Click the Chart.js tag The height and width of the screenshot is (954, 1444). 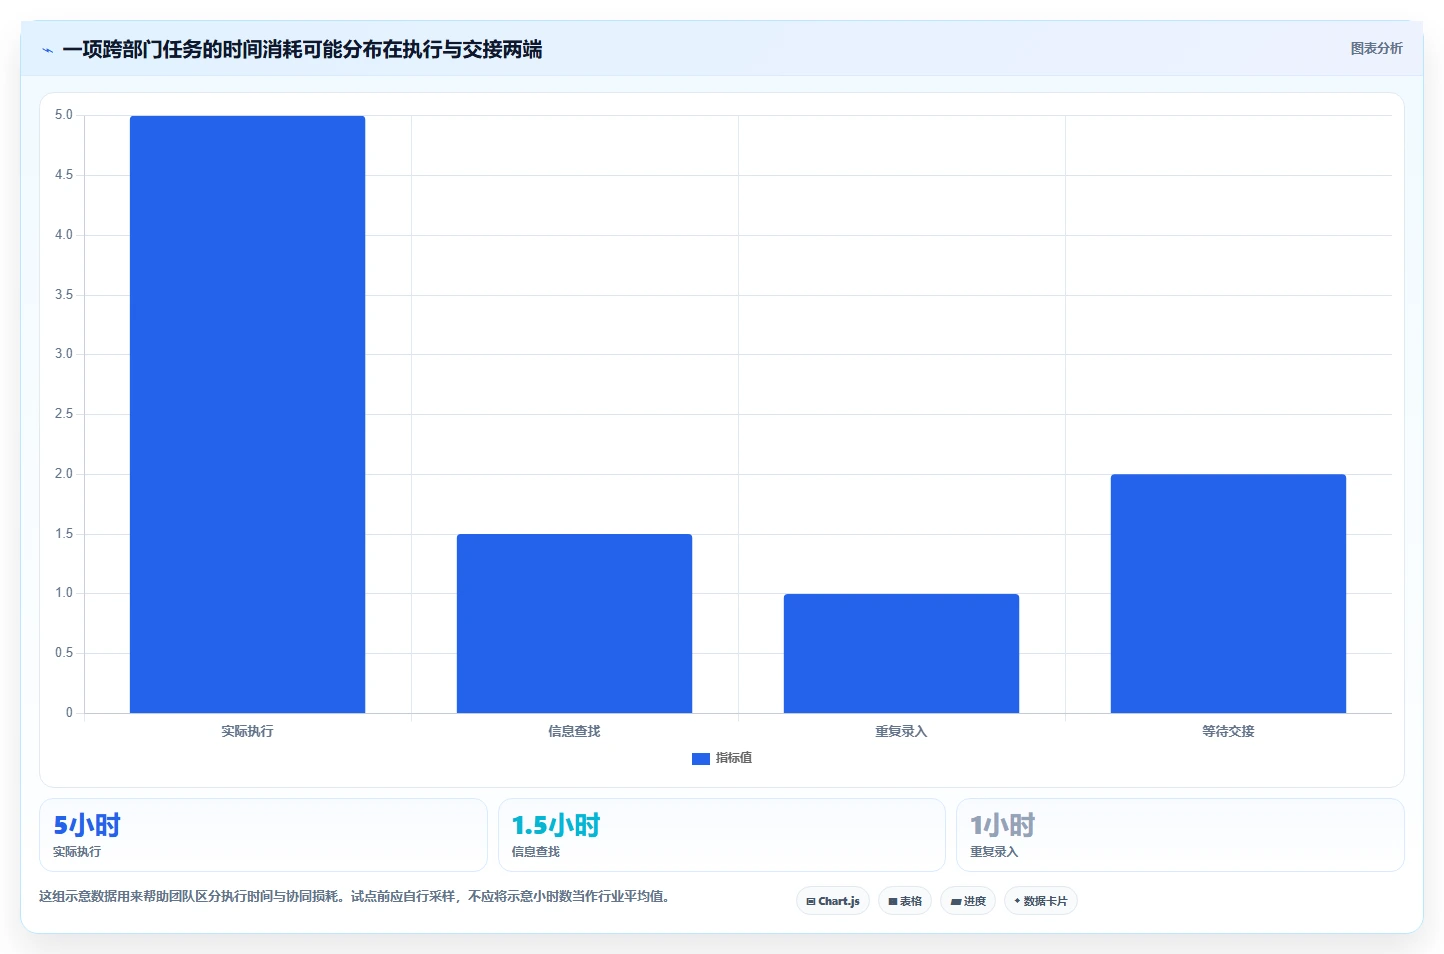coord(833,901)
